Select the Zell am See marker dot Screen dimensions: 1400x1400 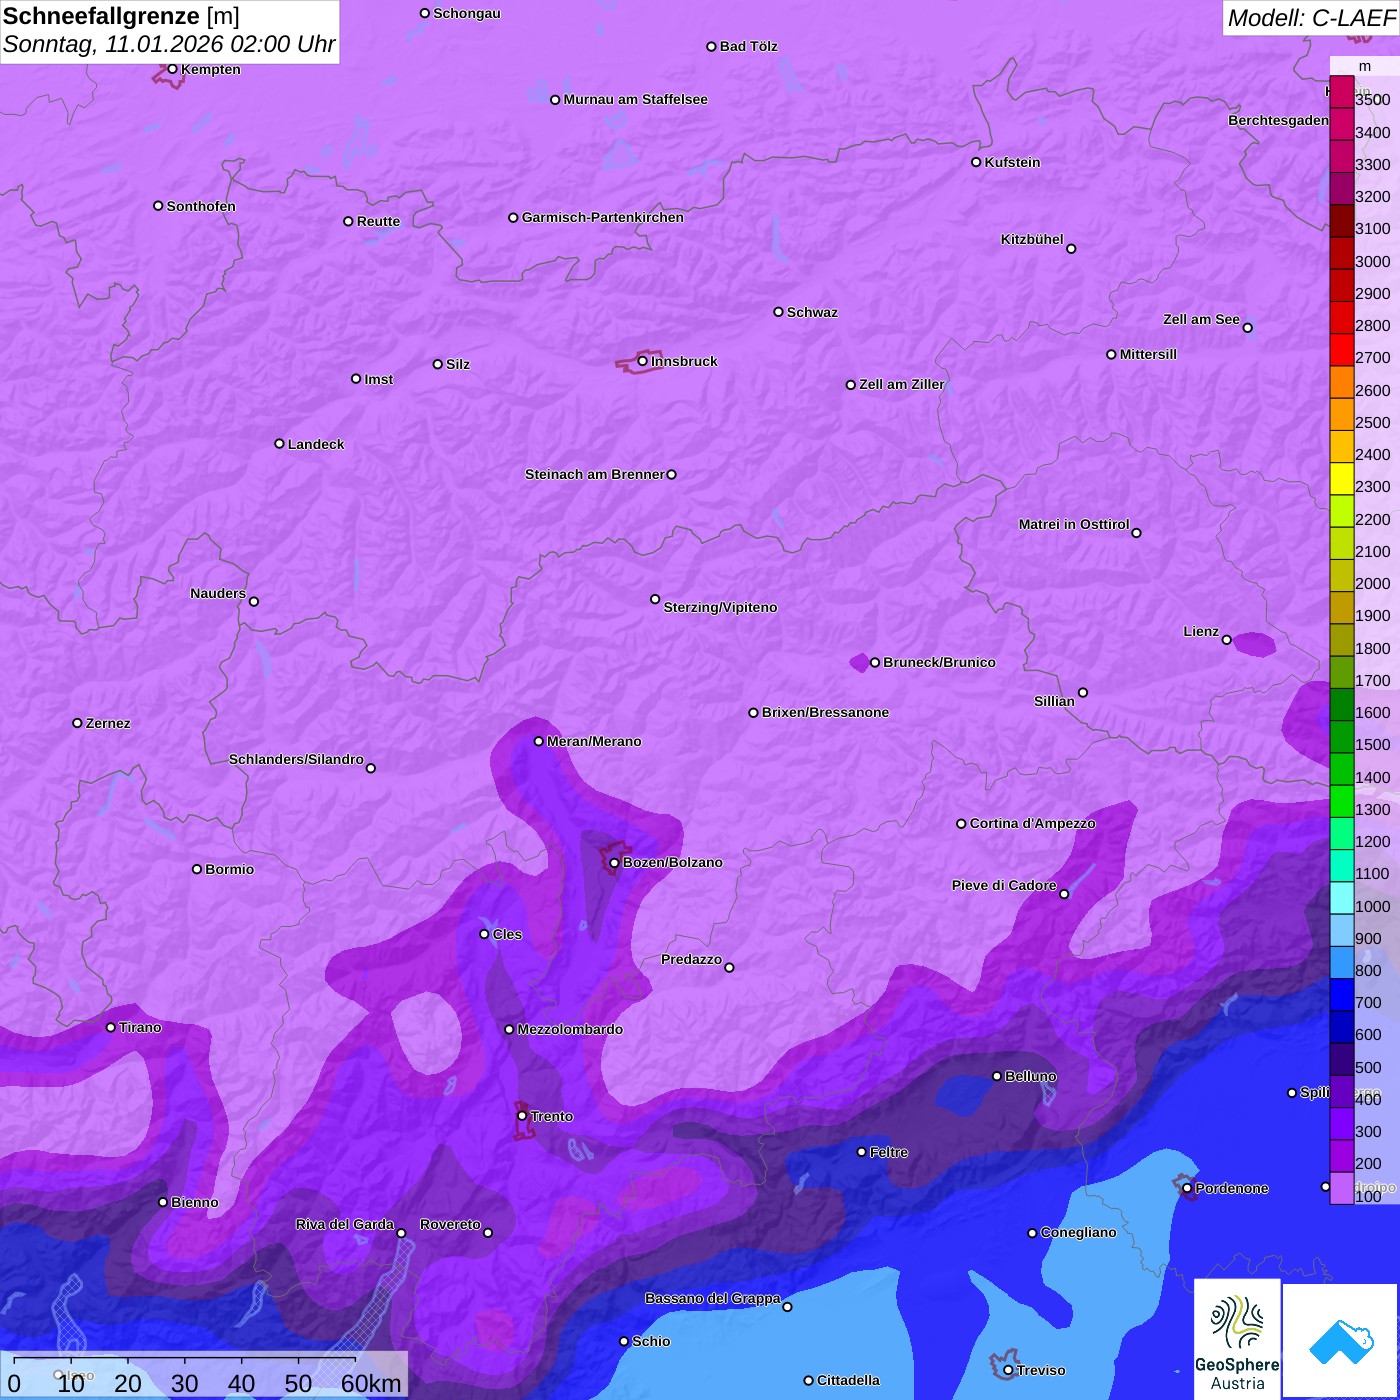tap(1248, 327)
